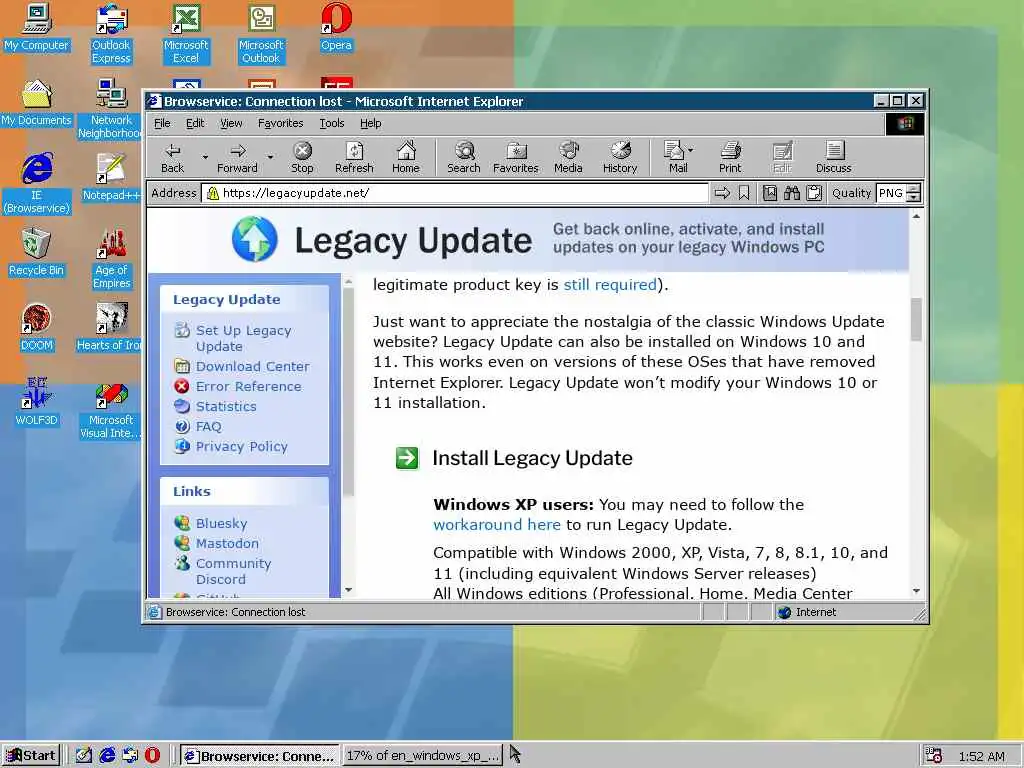The height and width of the screenshot is (768, 1024).
Task: Launch Internet Explorer from quick launch
Action: [x=107, y=755]
